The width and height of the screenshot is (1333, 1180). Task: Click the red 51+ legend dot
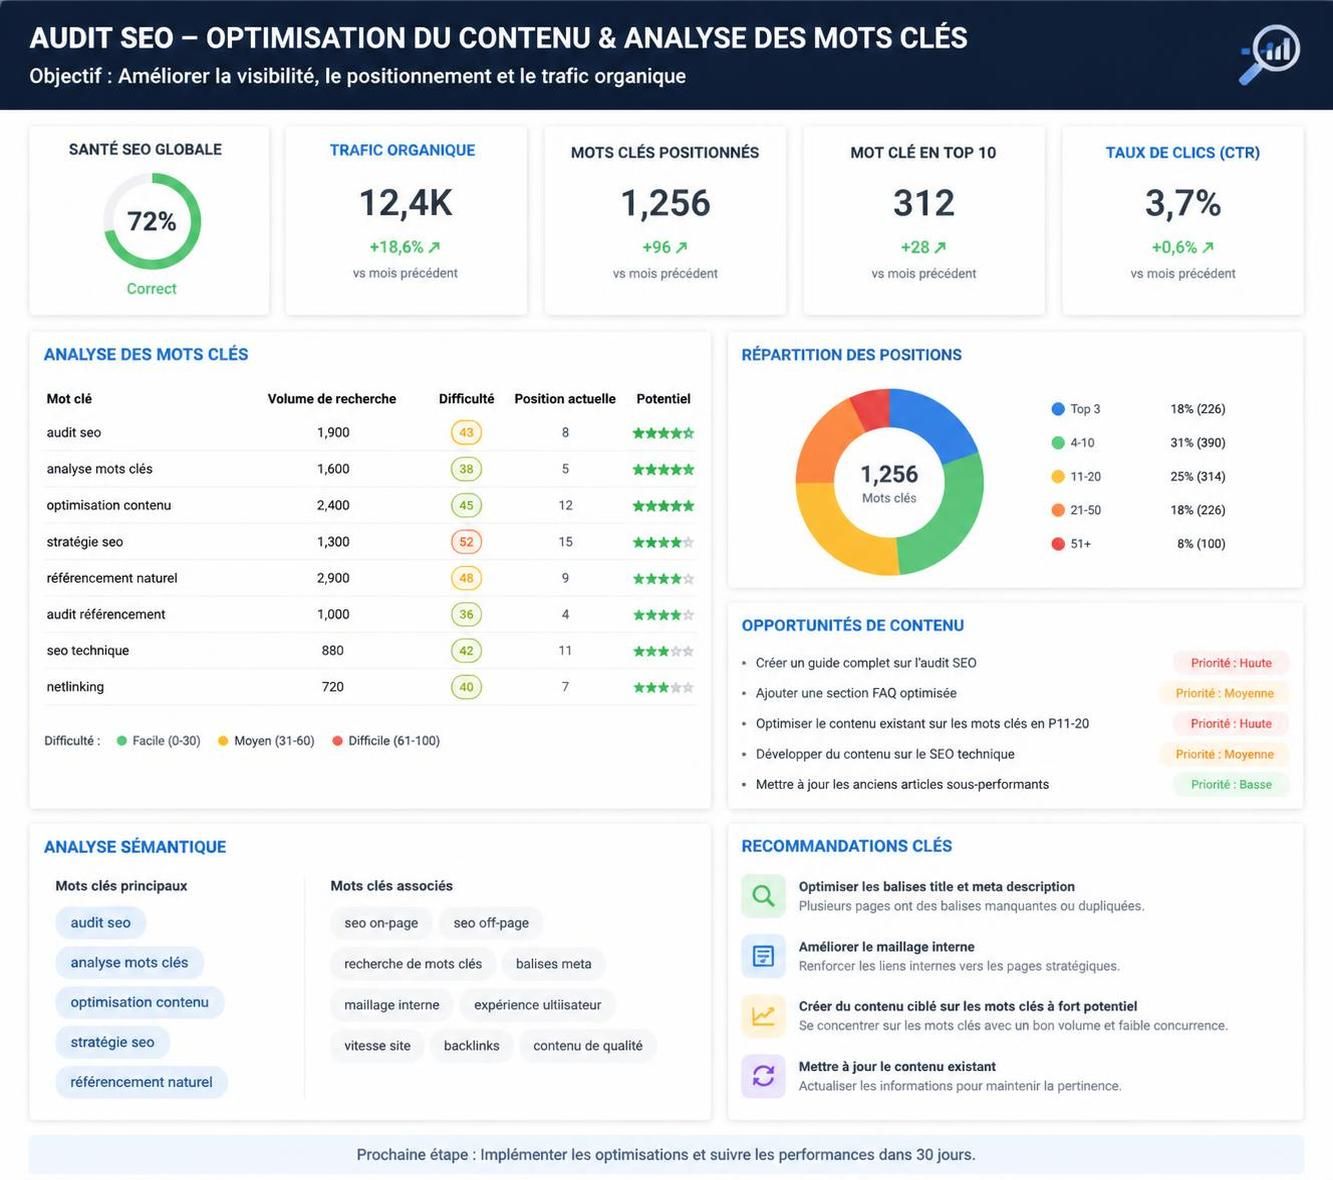[1058, 544]
